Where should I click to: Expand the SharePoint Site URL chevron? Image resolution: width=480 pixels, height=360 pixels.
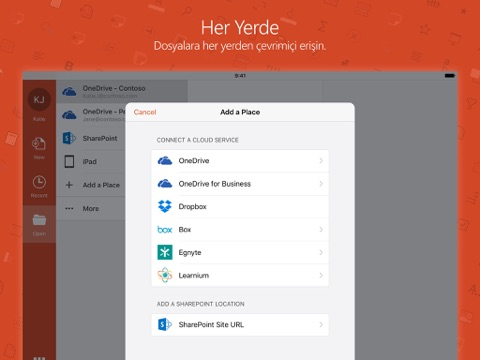[321, 324]
